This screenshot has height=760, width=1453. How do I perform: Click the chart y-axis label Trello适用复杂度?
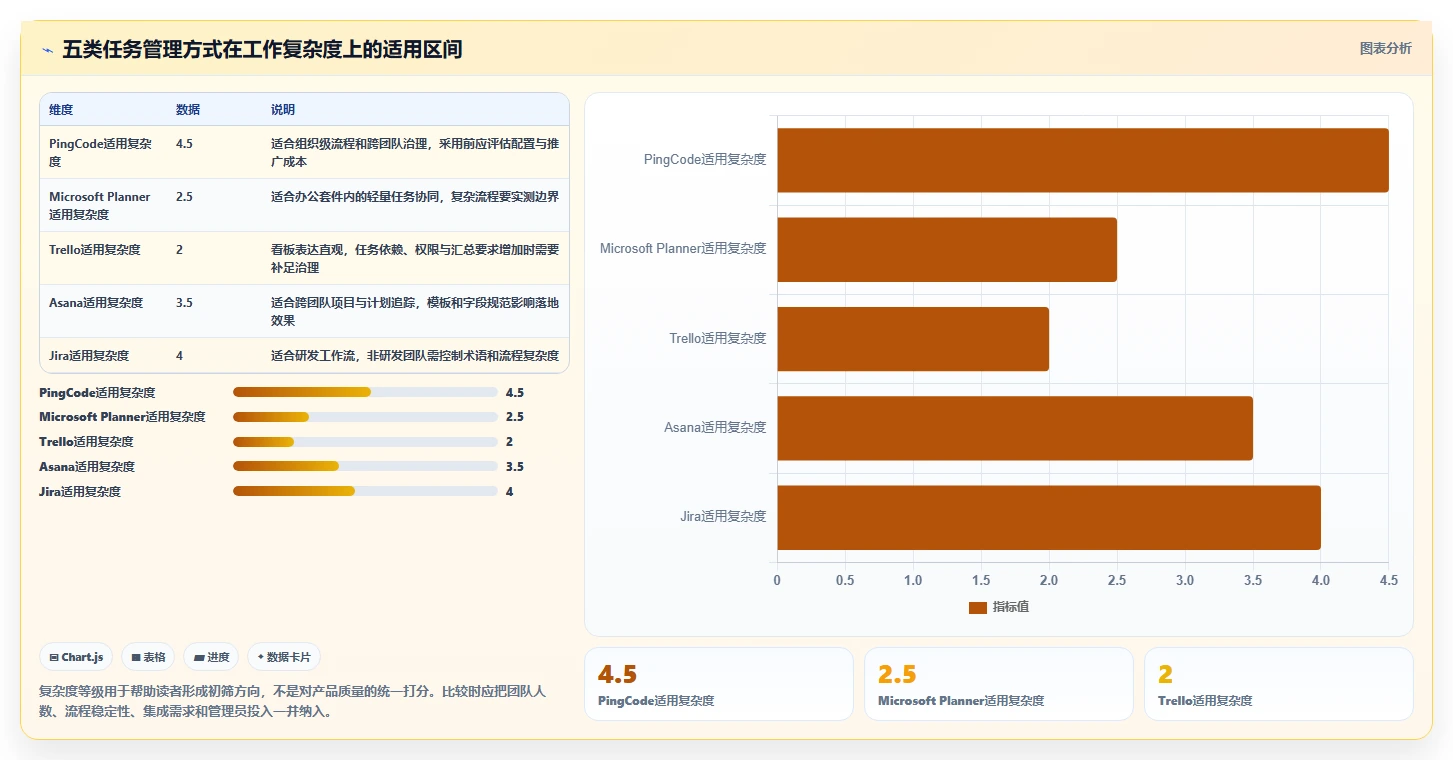pyautogui.click(x=718, y=339)
